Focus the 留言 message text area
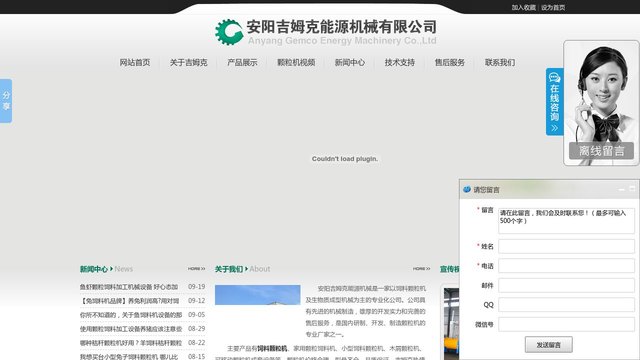The height and width of the screenshot is (360, 640). [566, 221]
